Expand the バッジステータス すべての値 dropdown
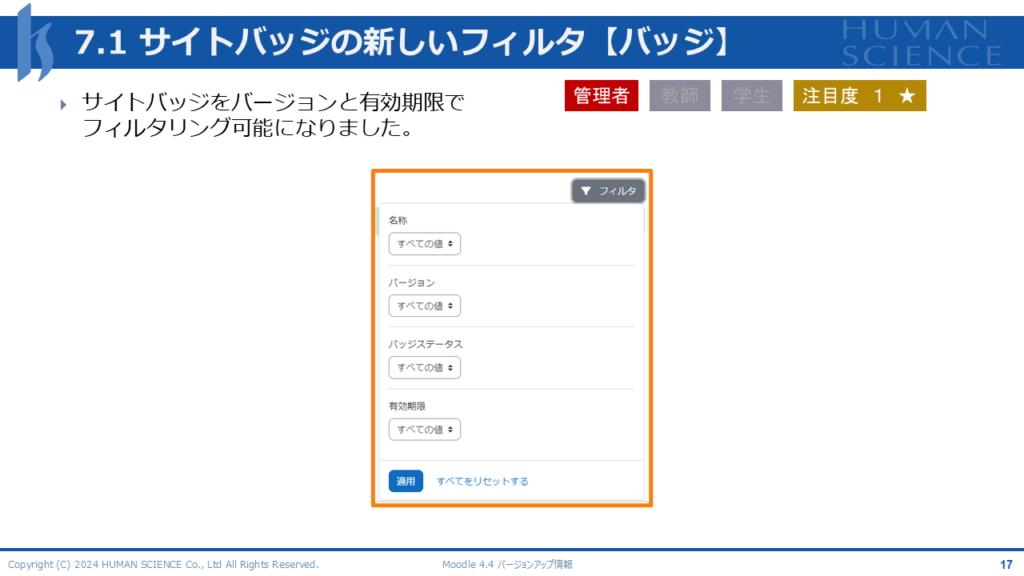1024x576 pixels. coord(424,368)
